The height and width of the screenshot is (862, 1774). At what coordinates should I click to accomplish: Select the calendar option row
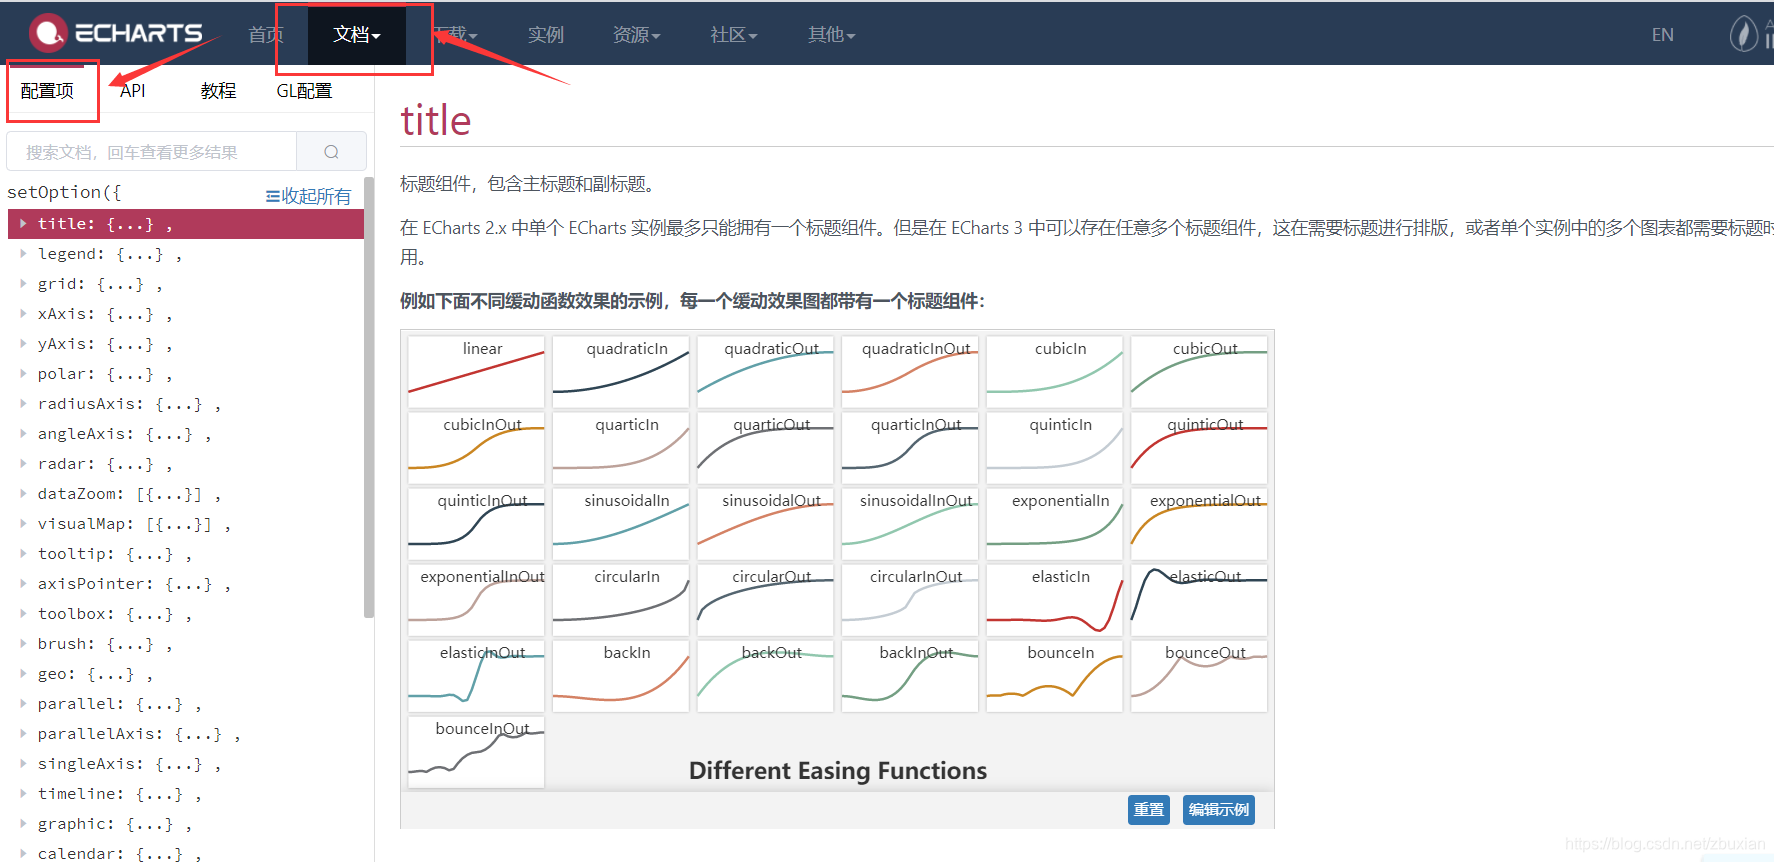185,853
